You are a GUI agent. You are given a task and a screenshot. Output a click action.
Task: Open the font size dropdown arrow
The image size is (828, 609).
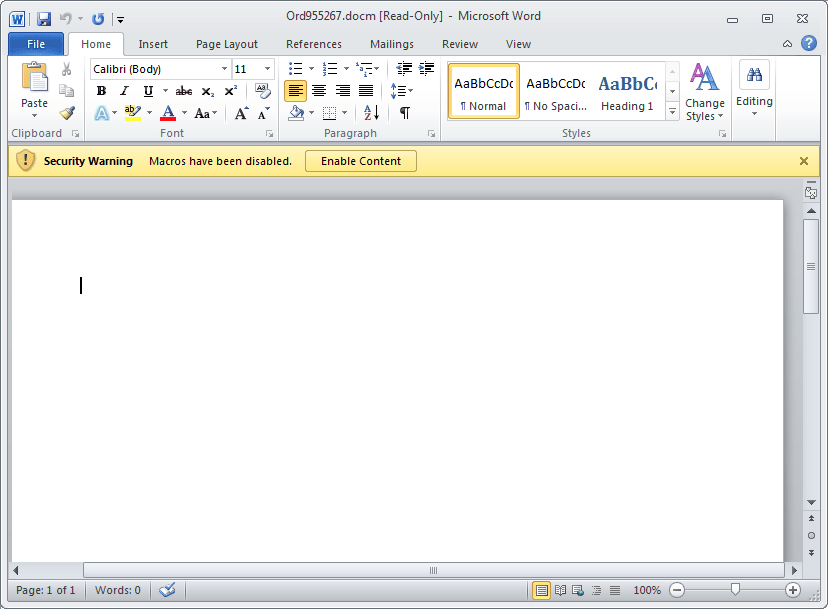(267, 69)
